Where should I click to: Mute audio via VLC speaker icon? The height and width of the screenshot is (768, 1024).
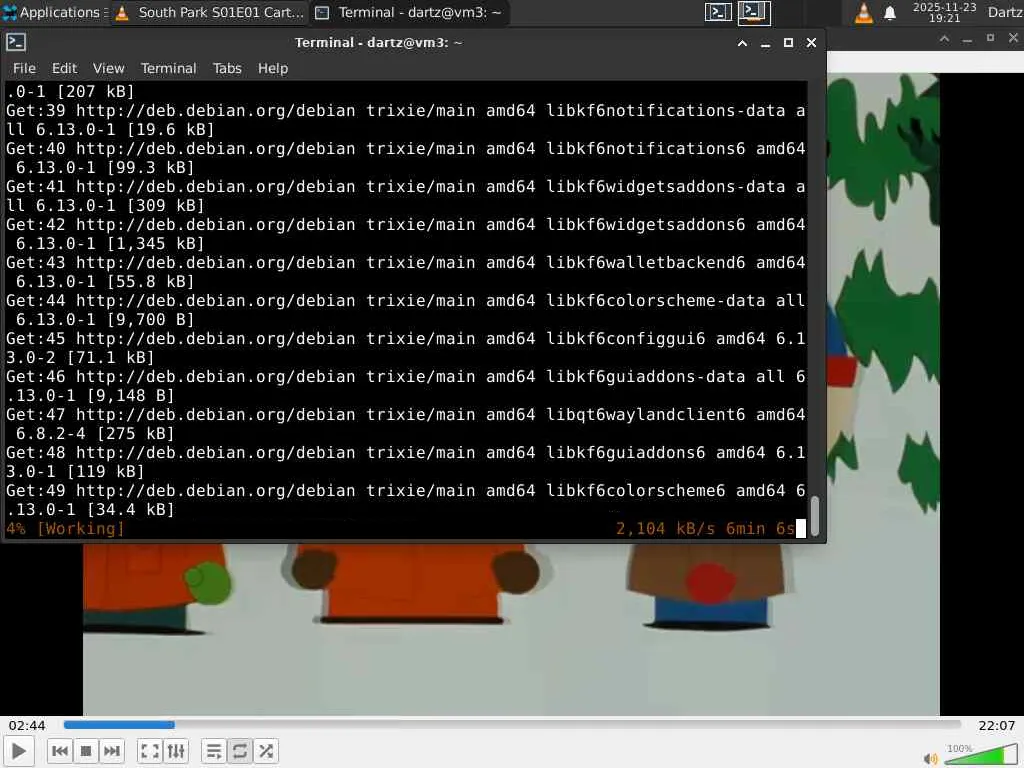931,758
